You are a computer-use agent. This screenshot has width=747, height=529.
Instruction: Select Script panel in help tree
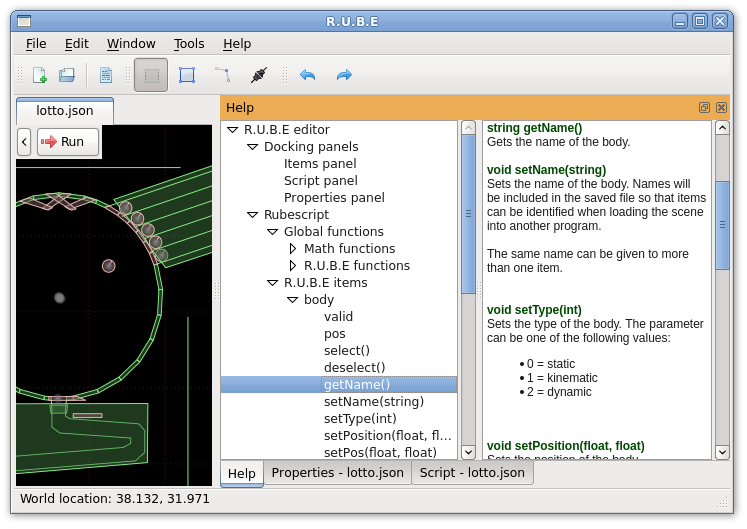tap(321, 181)
